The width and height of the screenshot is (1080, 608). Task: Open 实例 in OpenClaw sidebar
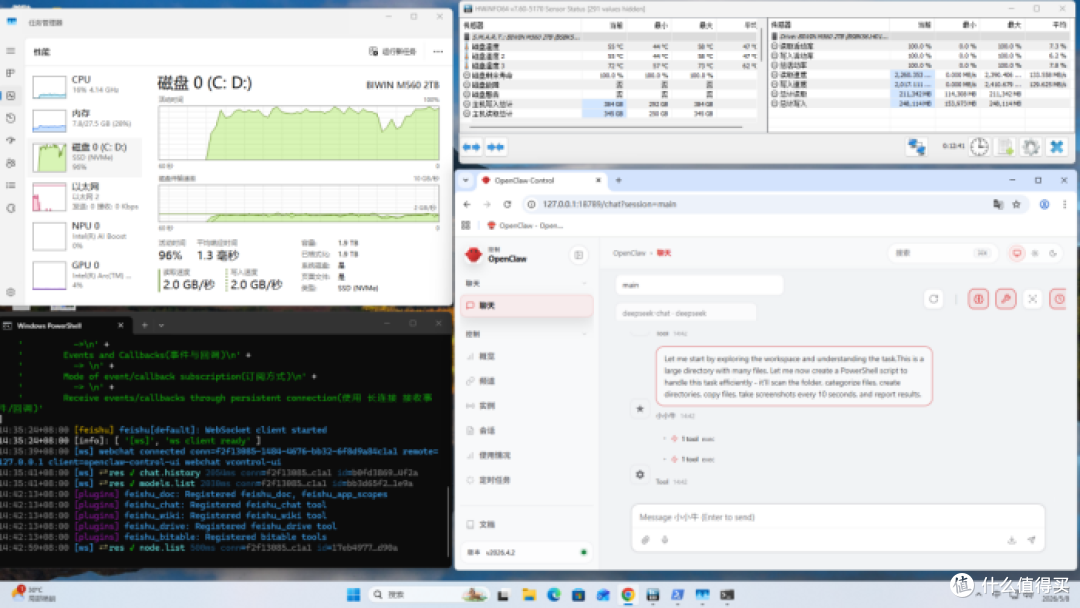(x=527, y=406)
